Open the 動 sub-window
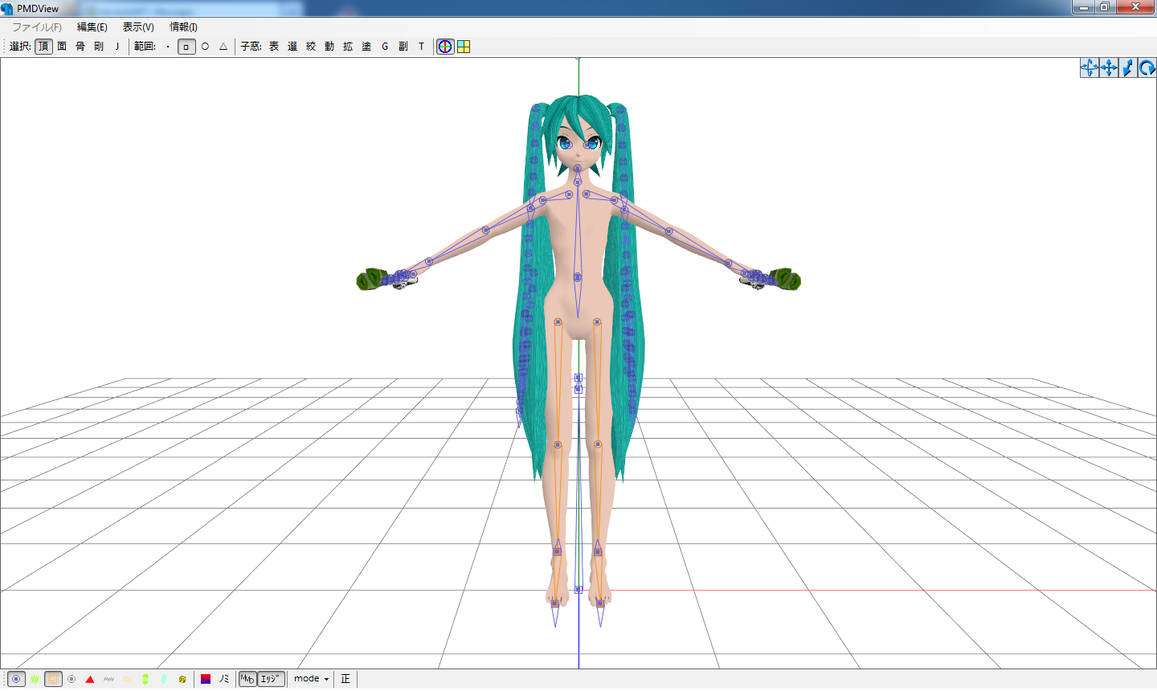This screenshot has height=691, width=1157. [329, 47]
